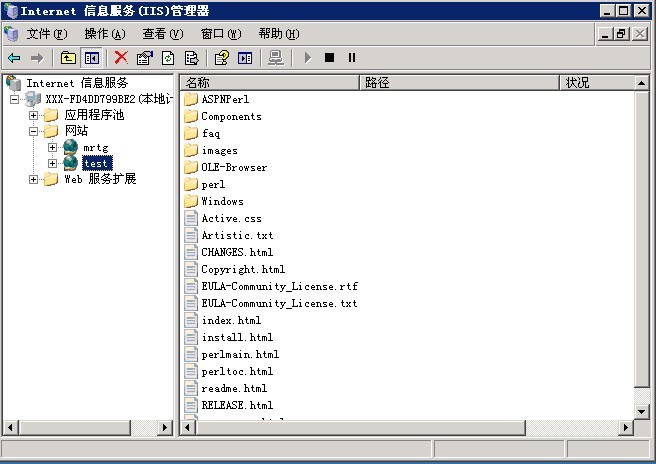This screenshot has width=656, height=464.
Task: Restore the inner MMC child window
Action: click(622, 34)
